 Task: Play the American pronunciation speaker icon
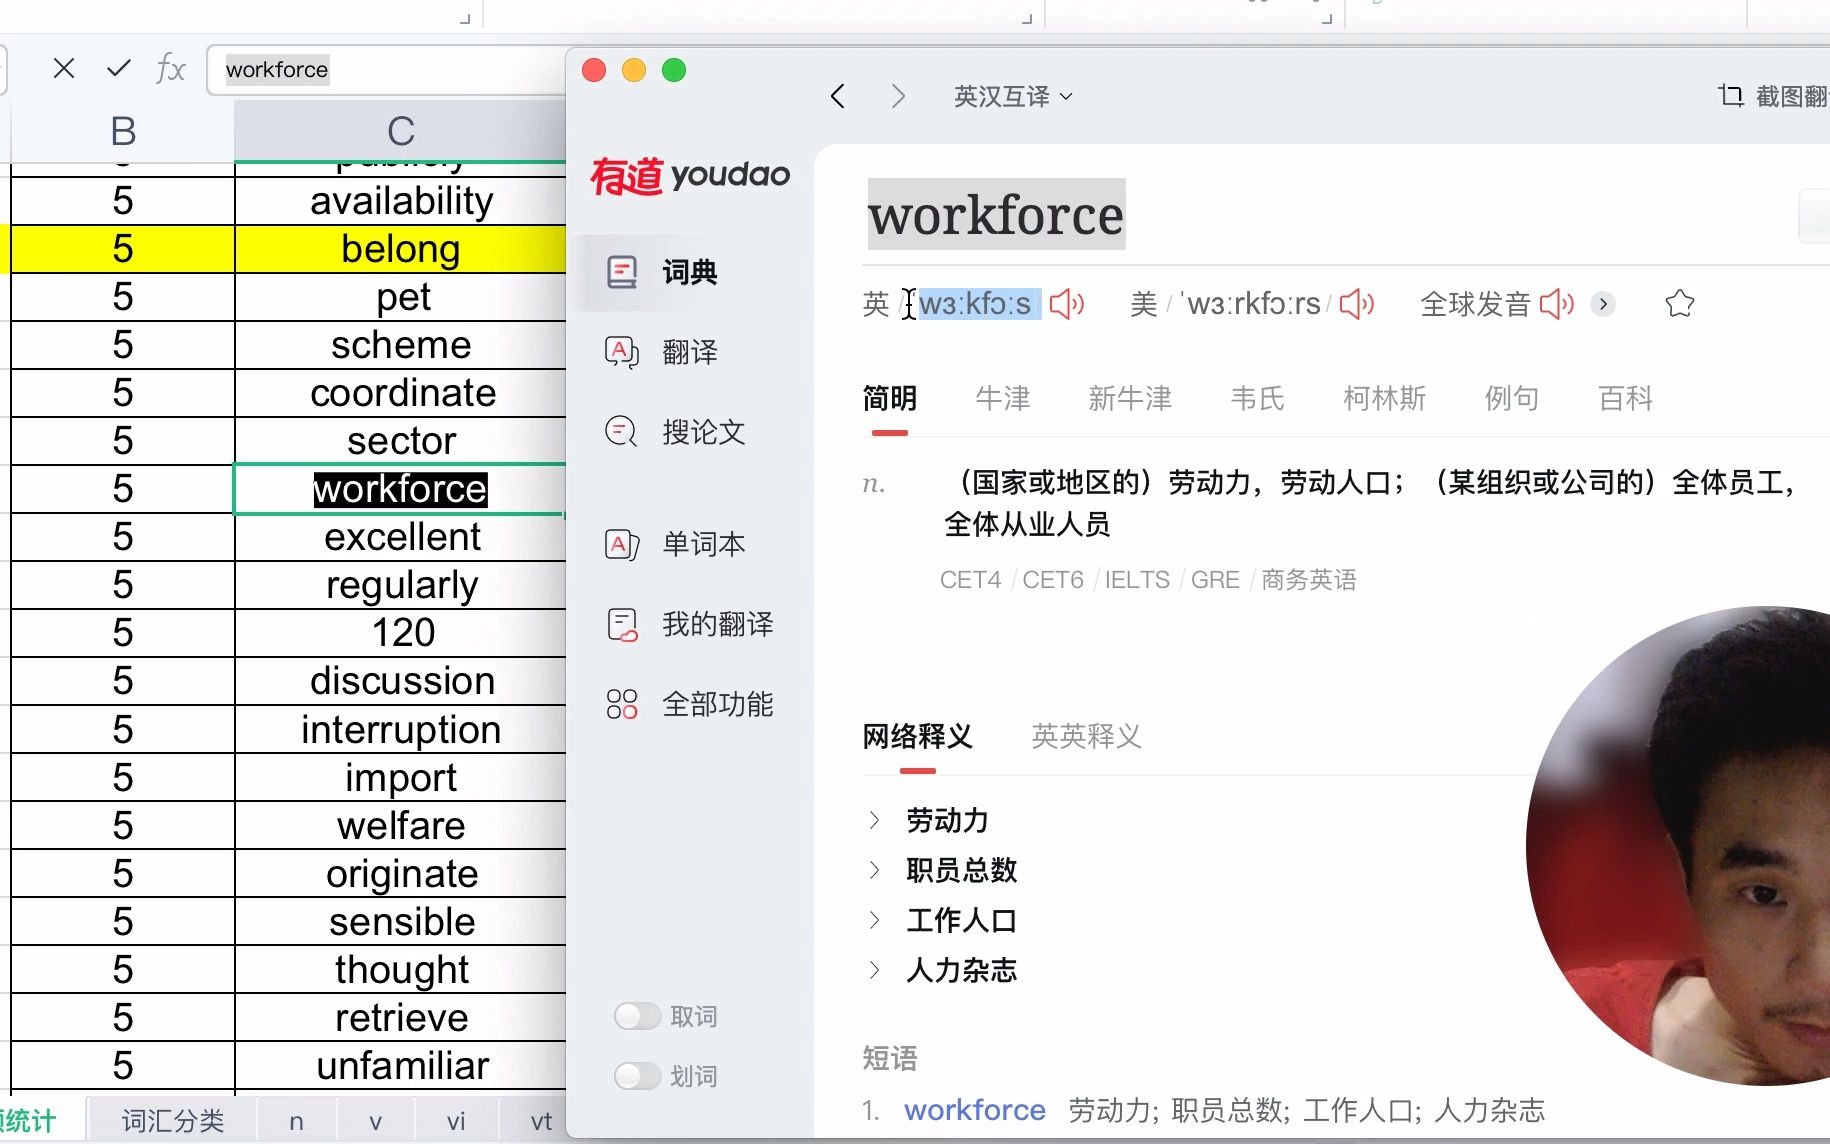(x=1356, y=303)
